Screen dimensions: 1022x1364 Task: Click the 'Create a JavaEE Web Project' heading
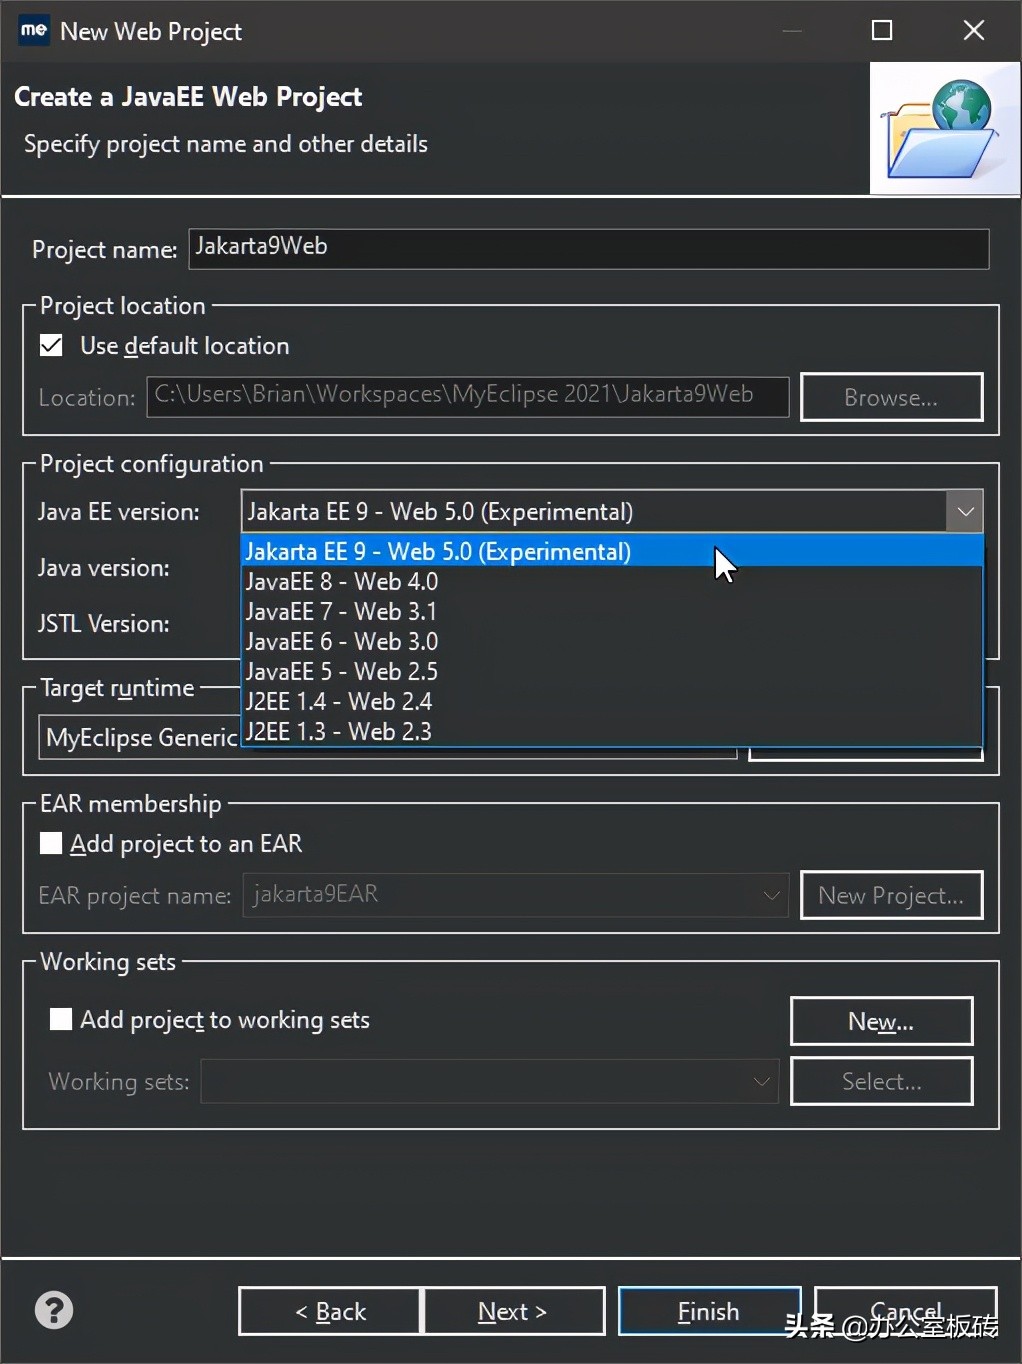click(x=188, y=97)
